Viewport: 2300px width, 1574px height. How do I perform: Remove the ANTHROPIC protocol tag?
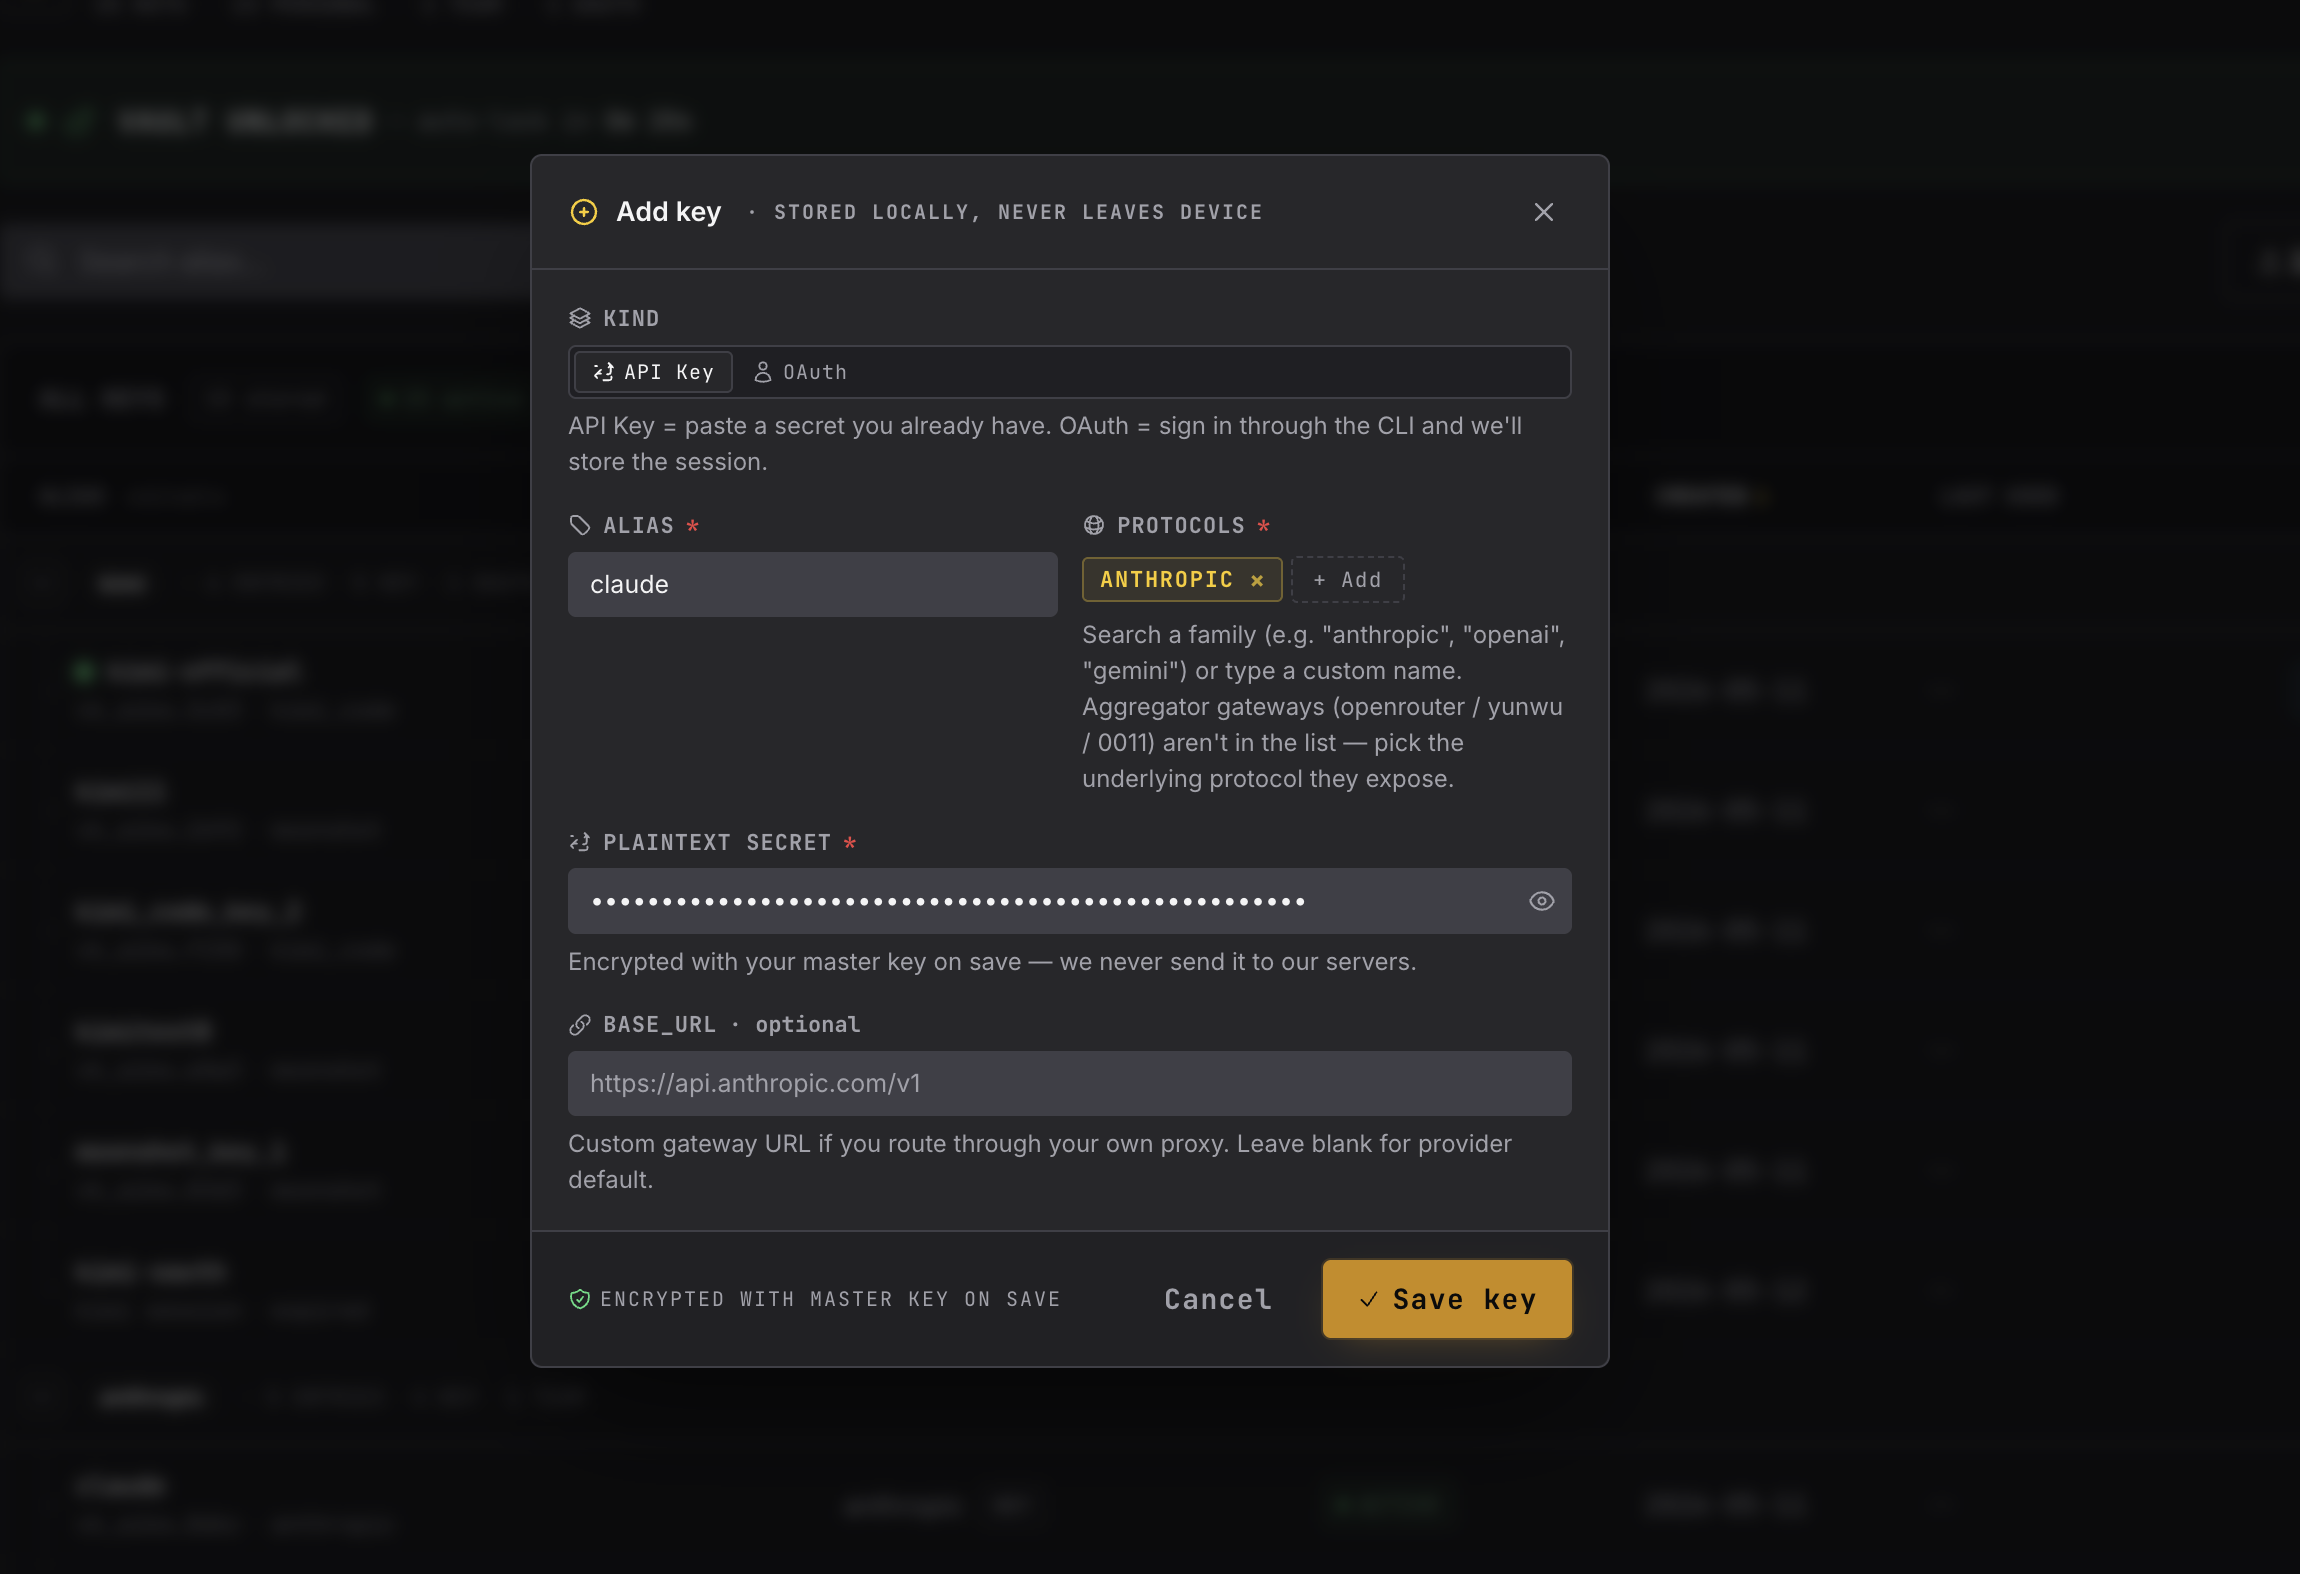coord(1257,580)
